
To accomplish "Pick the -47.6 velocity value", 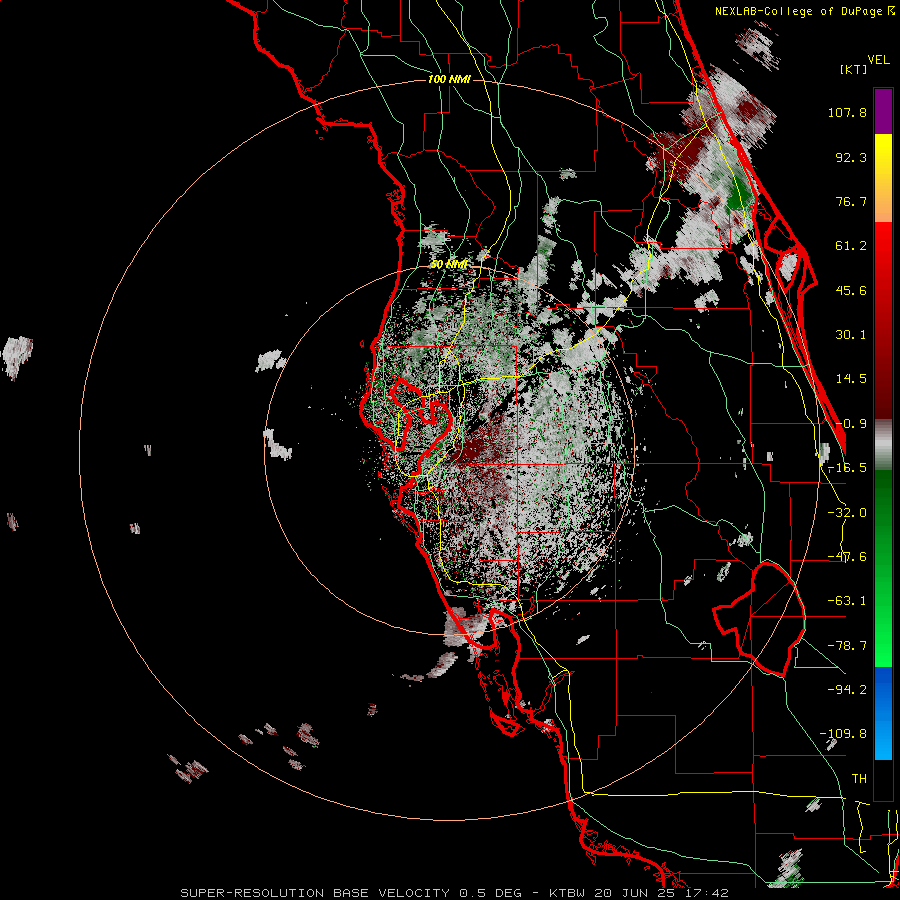I will (847, 557).
